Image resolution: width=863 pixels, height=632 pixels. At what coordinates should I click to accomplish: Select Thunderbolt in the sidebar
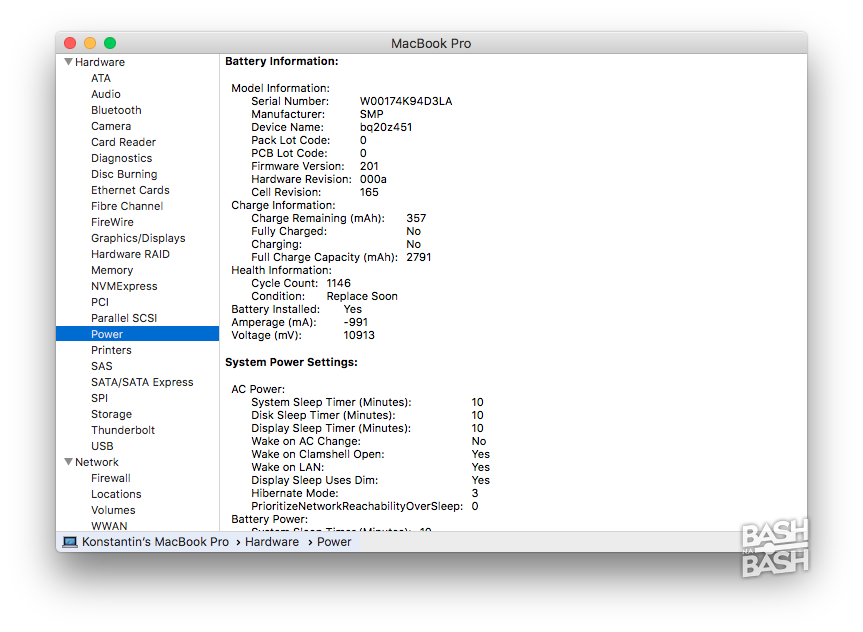click(x=123, y=429)
